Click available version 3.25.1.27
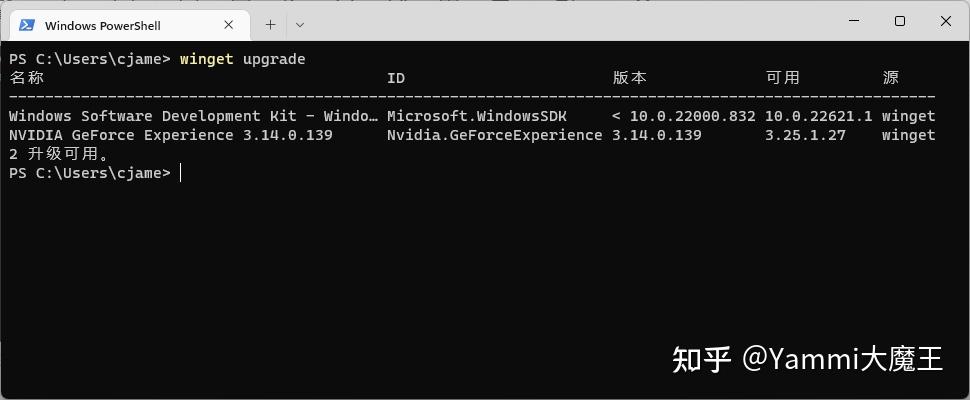 [805, 135]
